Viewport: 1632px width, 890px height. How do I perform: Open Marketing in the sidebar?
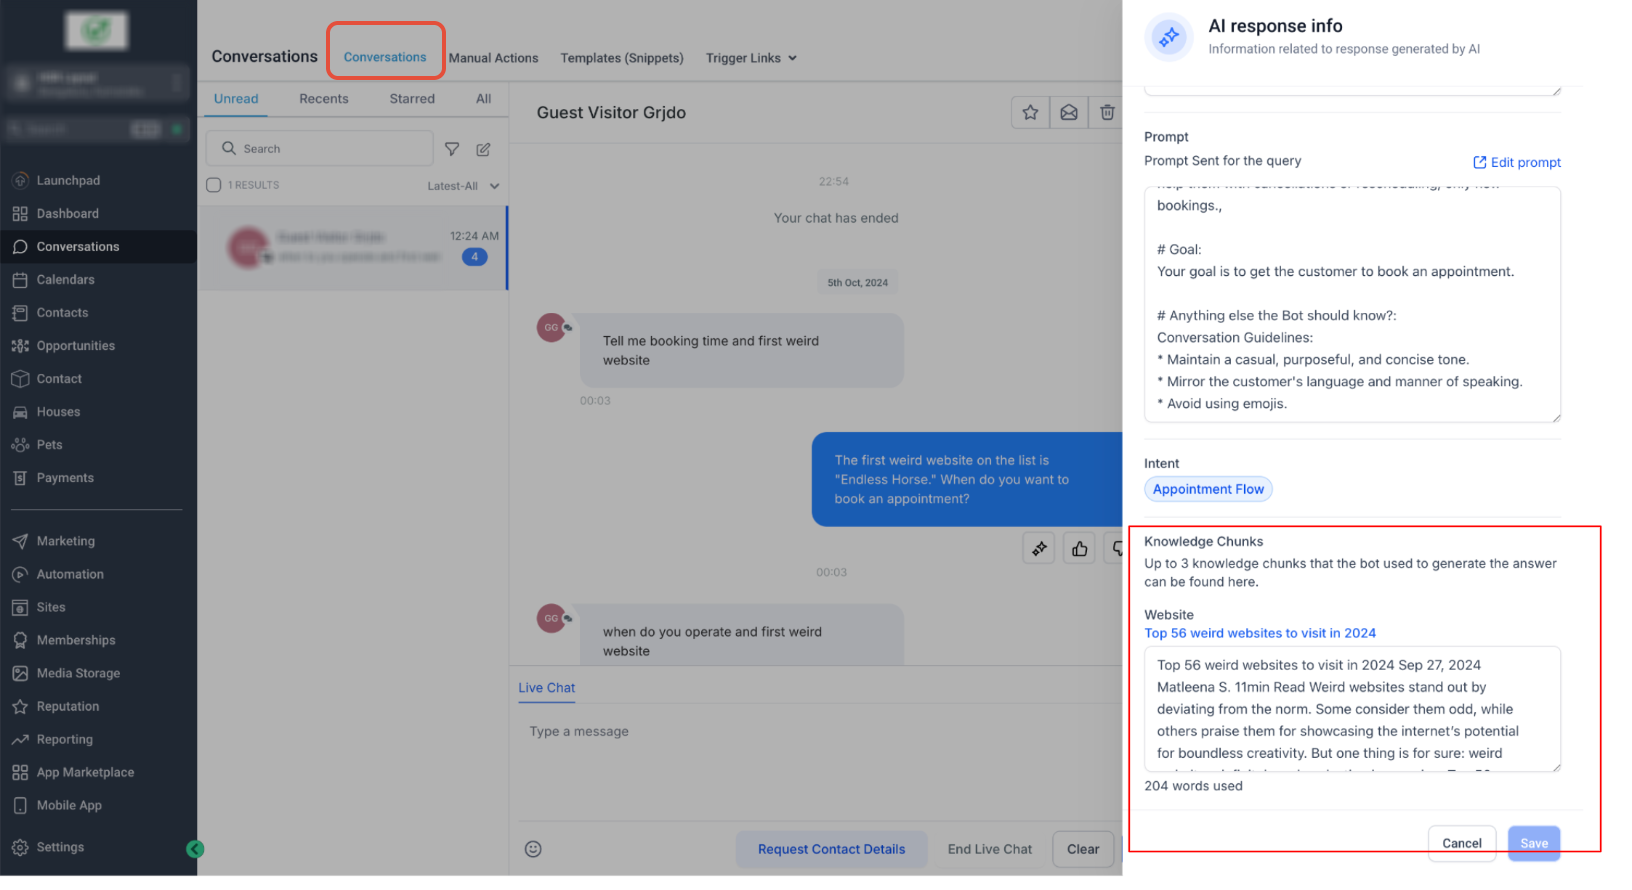tap(65, 541)
